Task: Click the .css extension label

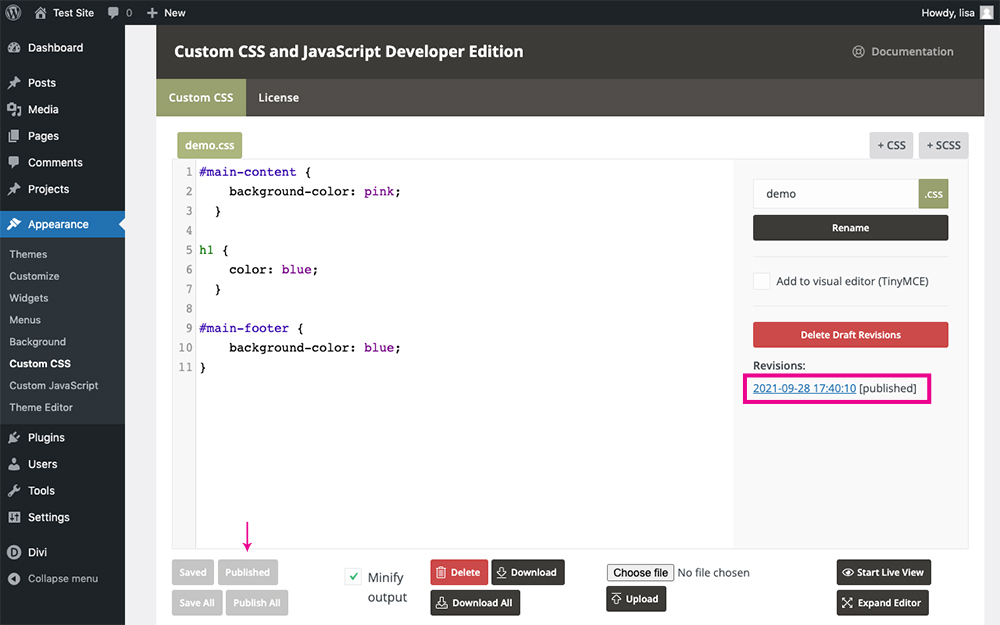Action: click(x=934, y=194)
